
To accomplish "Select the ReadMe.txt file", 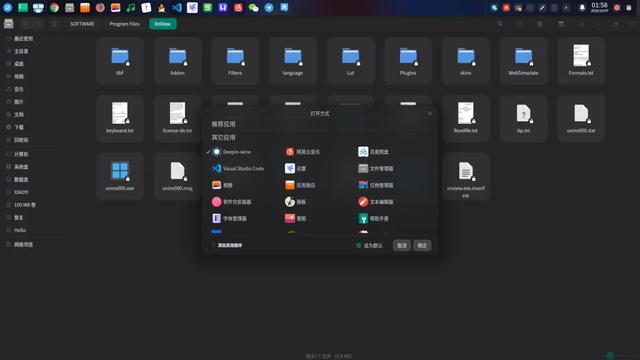I will click(x=466, y=119).
